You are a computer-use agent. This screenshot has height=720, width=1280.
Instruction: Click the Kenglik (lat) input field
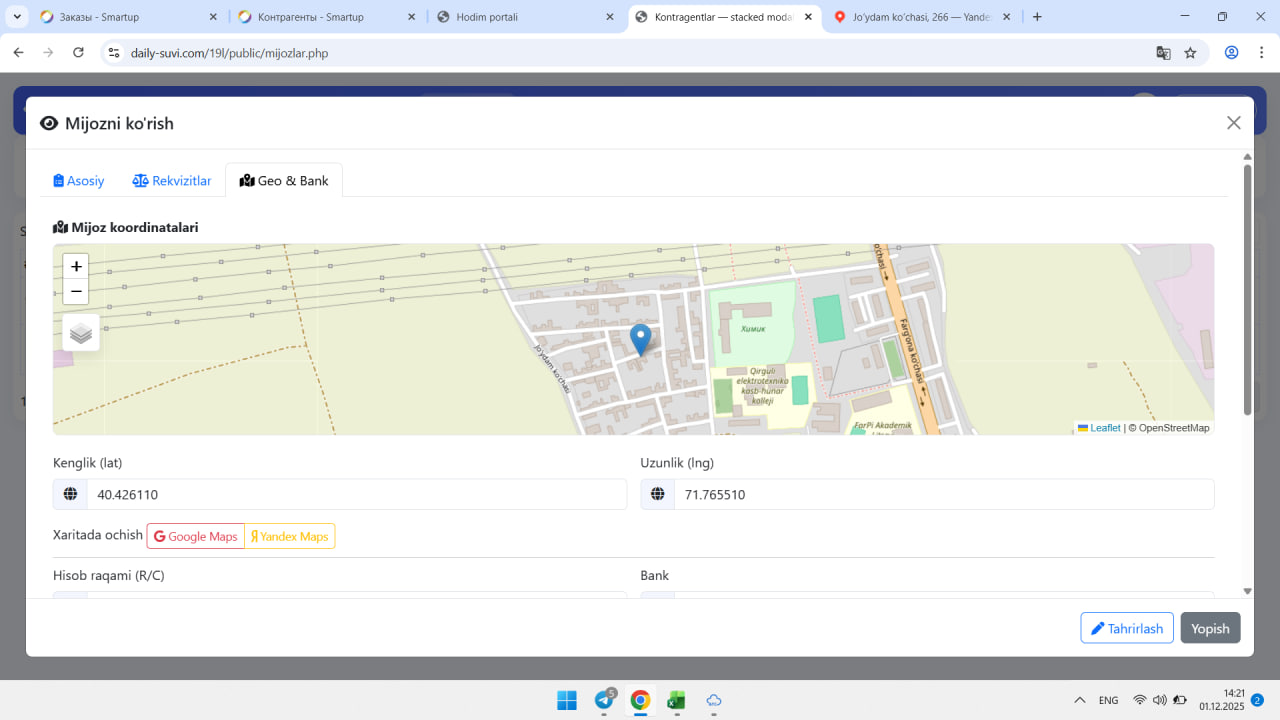356,495
